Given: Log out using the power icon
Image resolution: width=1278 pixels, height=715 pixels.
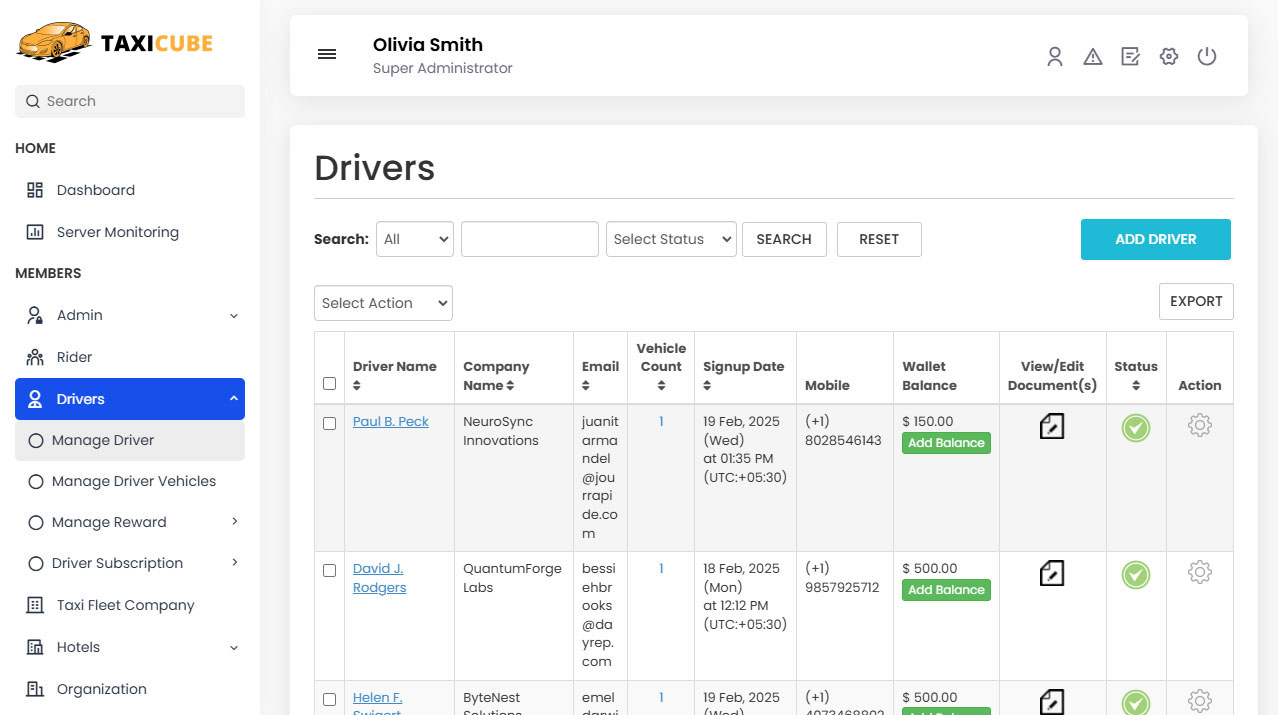Looking at the screenshot, I should tap(1207, 57).
